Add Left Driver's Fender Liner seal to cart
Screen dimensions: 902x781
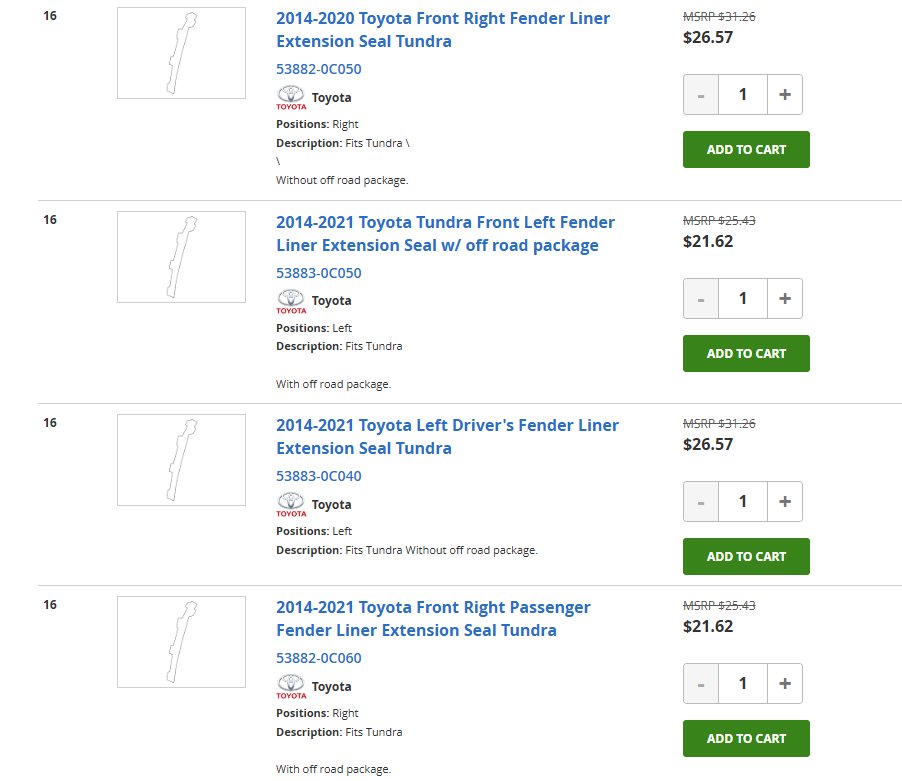point(746,557)
